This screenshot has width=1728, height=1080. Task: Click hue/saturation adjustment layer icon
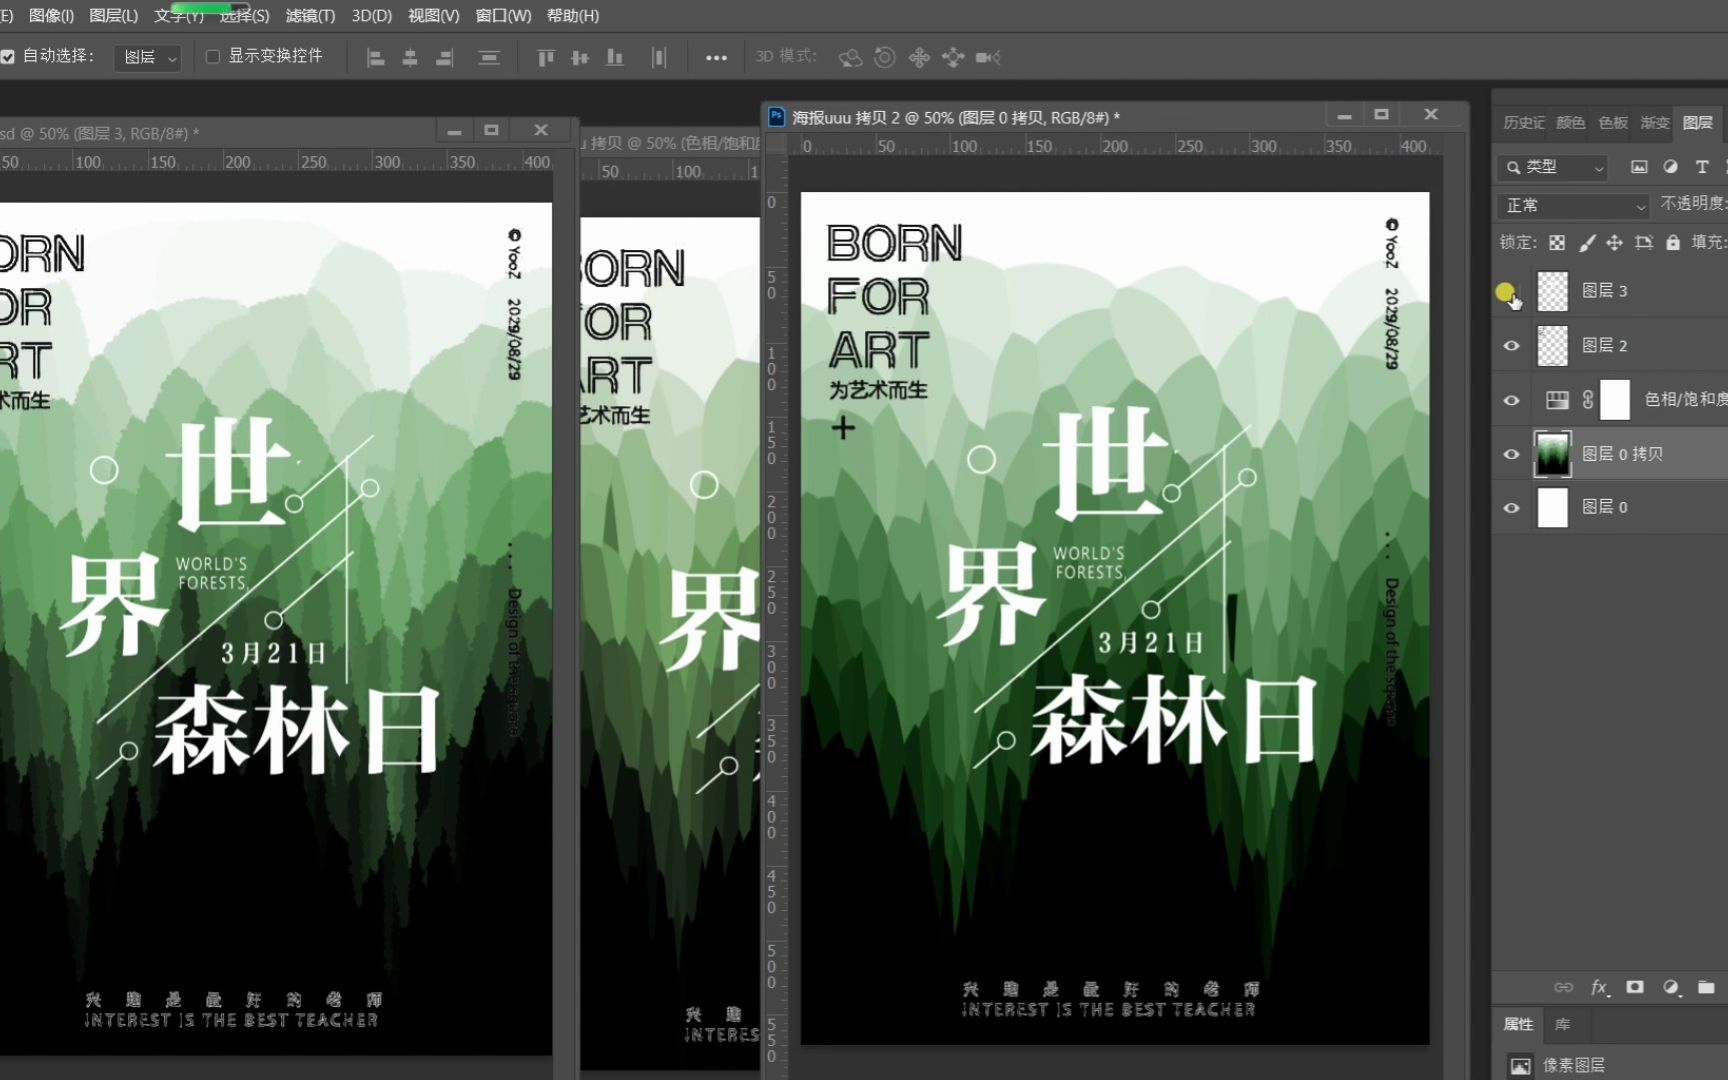pyautogui.click(x=1557, y=400)
